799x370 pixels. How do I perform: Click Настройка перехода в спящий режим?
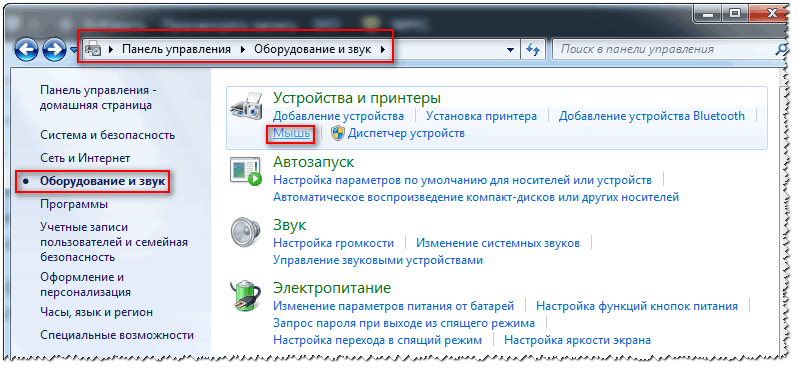point(377,340)
